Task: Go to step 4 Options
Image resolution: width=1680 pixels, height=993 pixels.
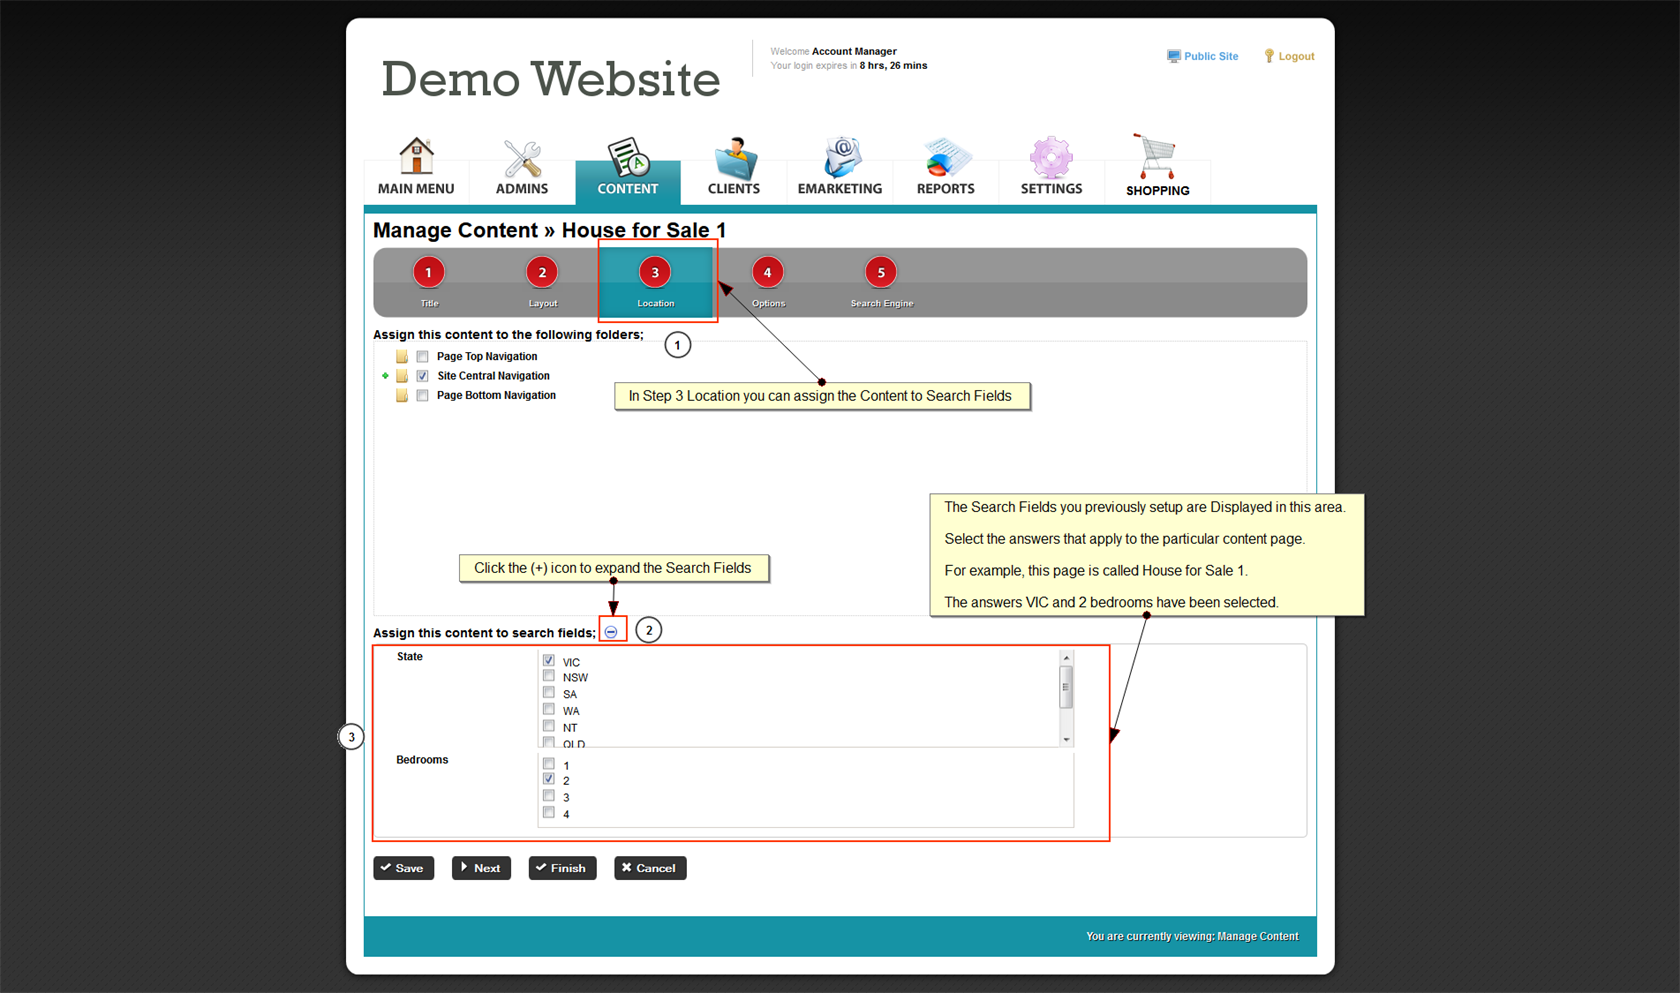Action: point(768,273)
